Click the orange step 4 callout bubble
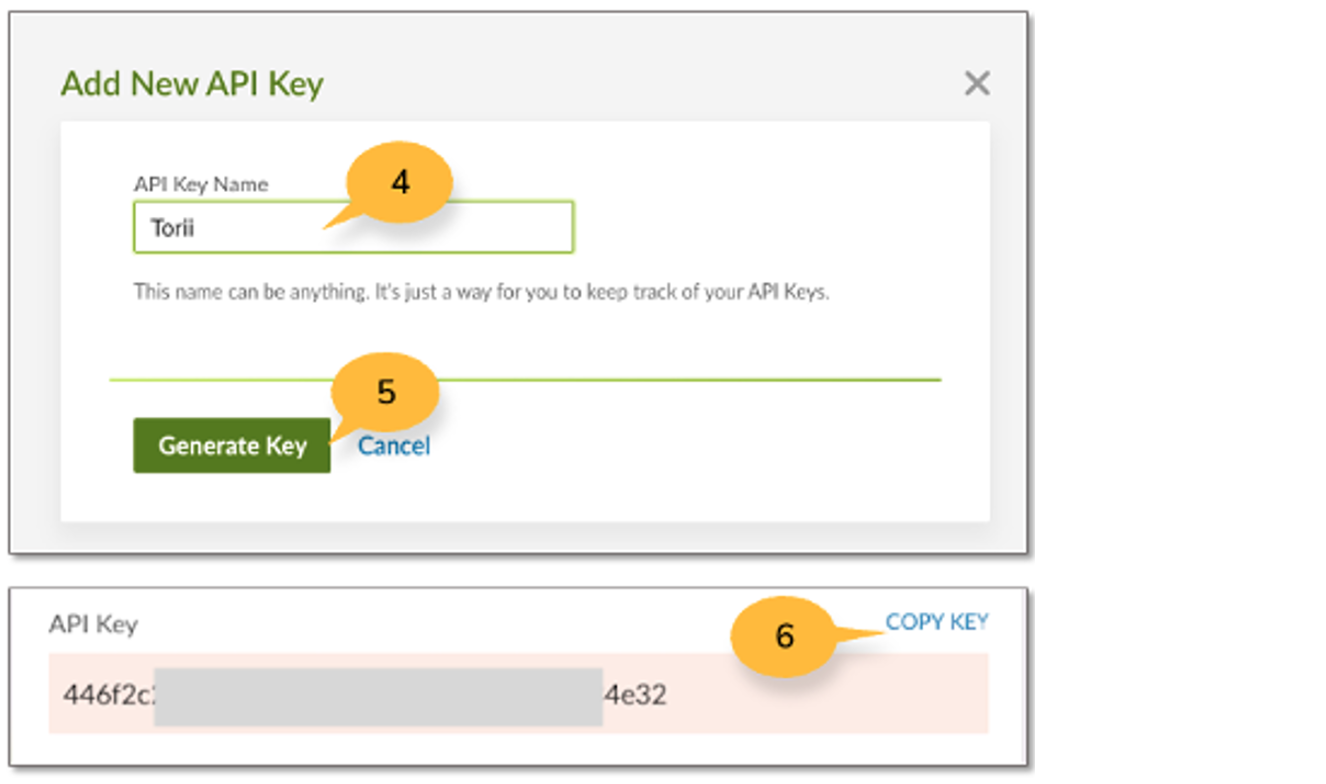 coord(400,183)
